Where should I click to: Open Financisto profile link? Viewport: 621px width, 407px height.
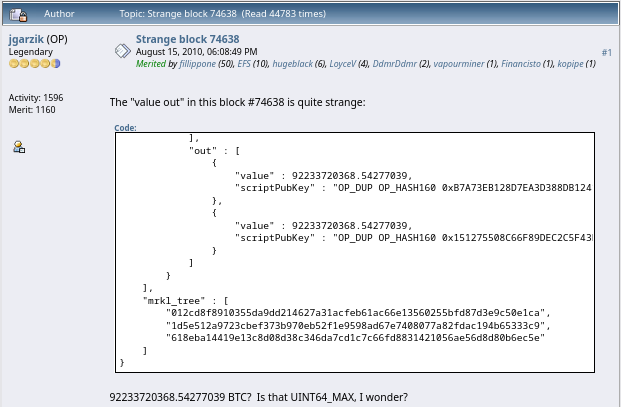(x=521, y=64)
